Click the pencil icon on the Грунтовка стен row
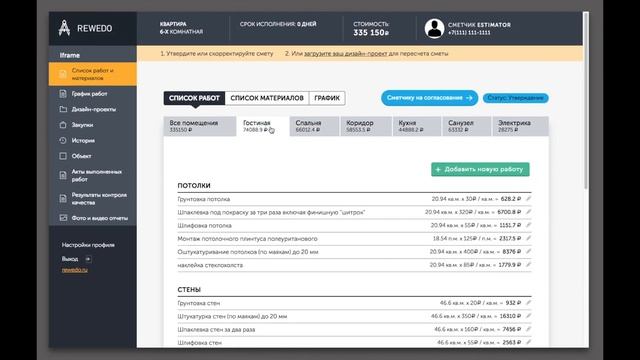This screenshot has height=360, width=640. click(x=528, y=303)
